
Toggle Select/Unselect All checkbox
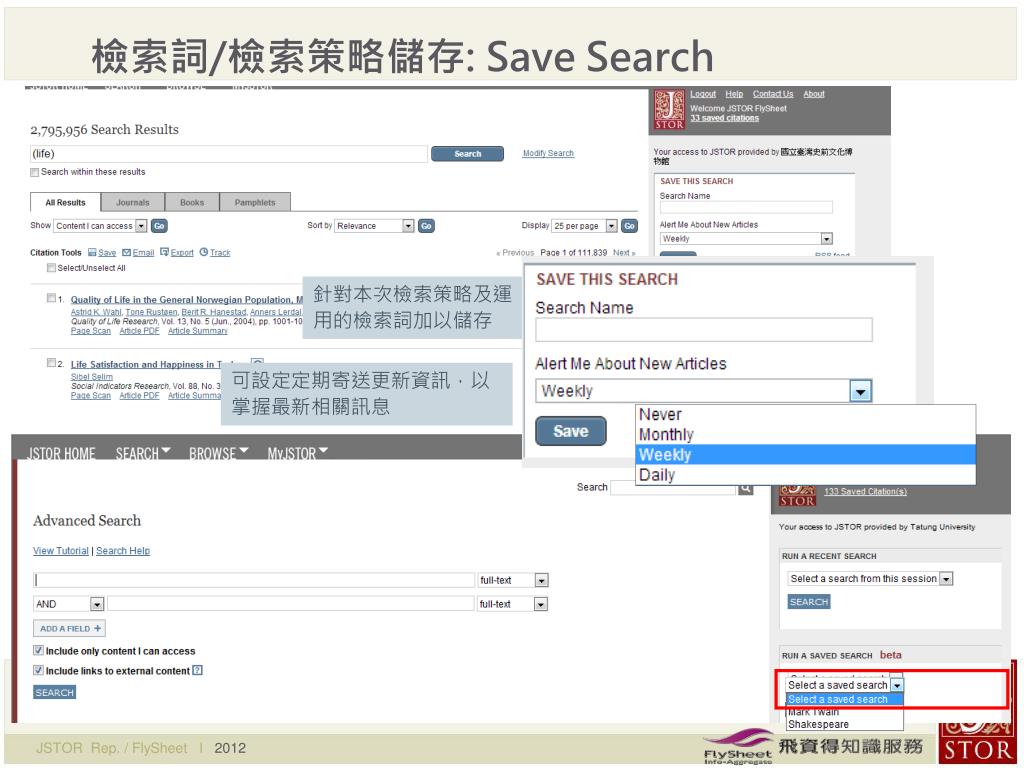[52, 268]
